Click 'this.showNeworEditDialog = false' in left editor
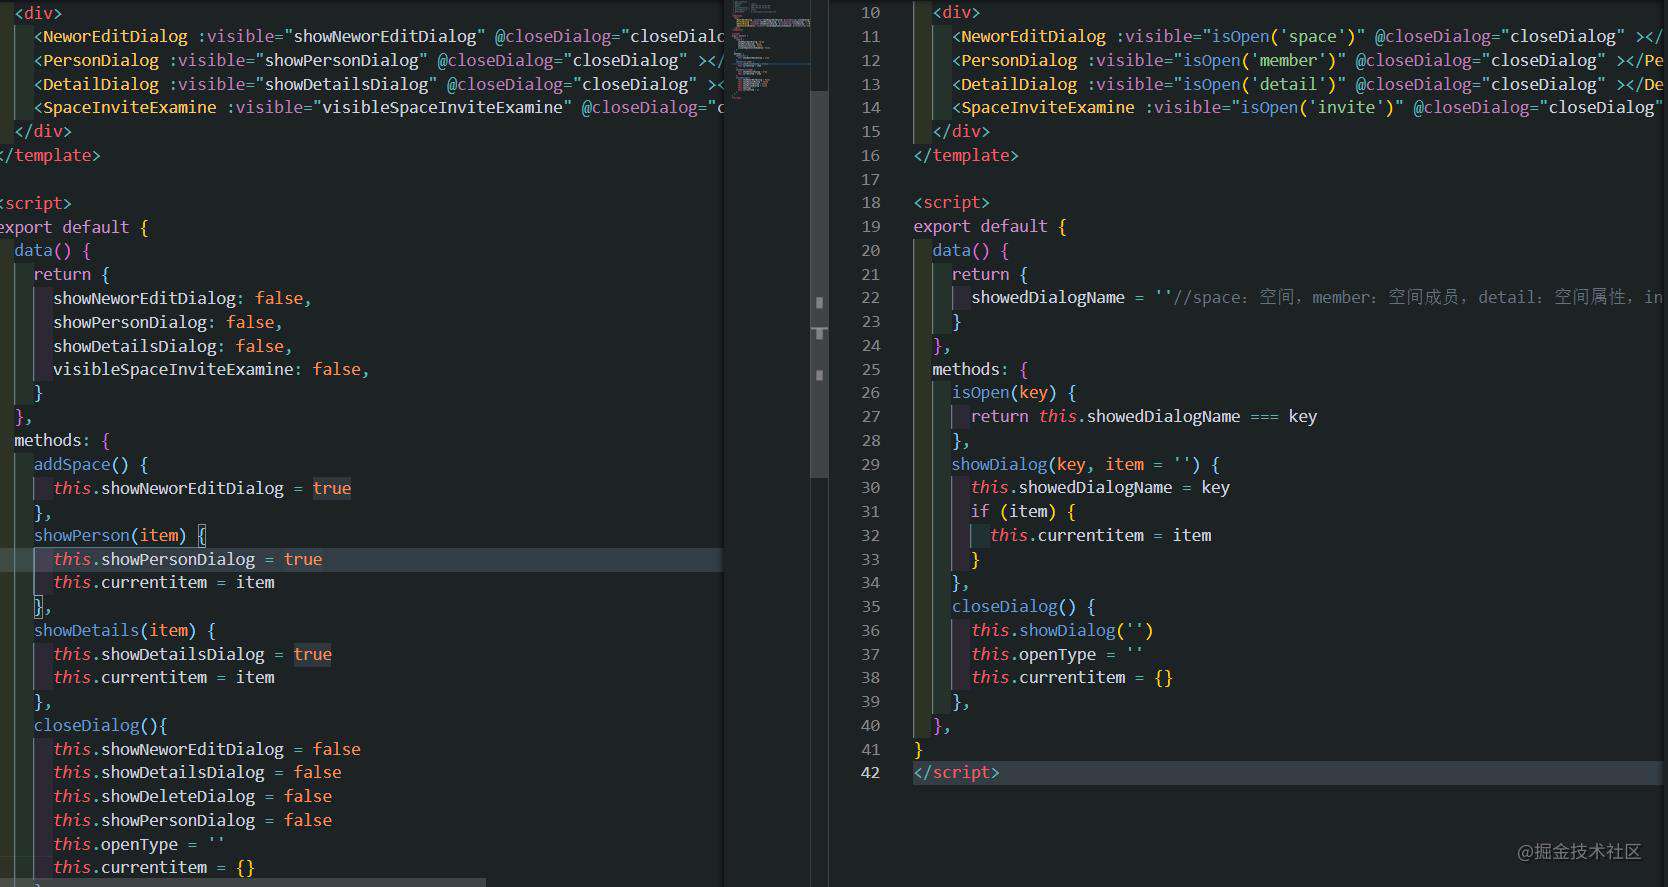The height and width of the screenshot is (887, 1668). click(x=207, y=750)
